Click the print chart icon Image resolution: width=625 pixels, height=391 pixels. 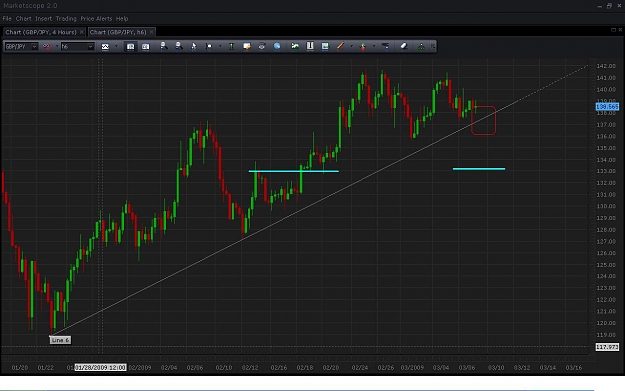pos(262,46)
